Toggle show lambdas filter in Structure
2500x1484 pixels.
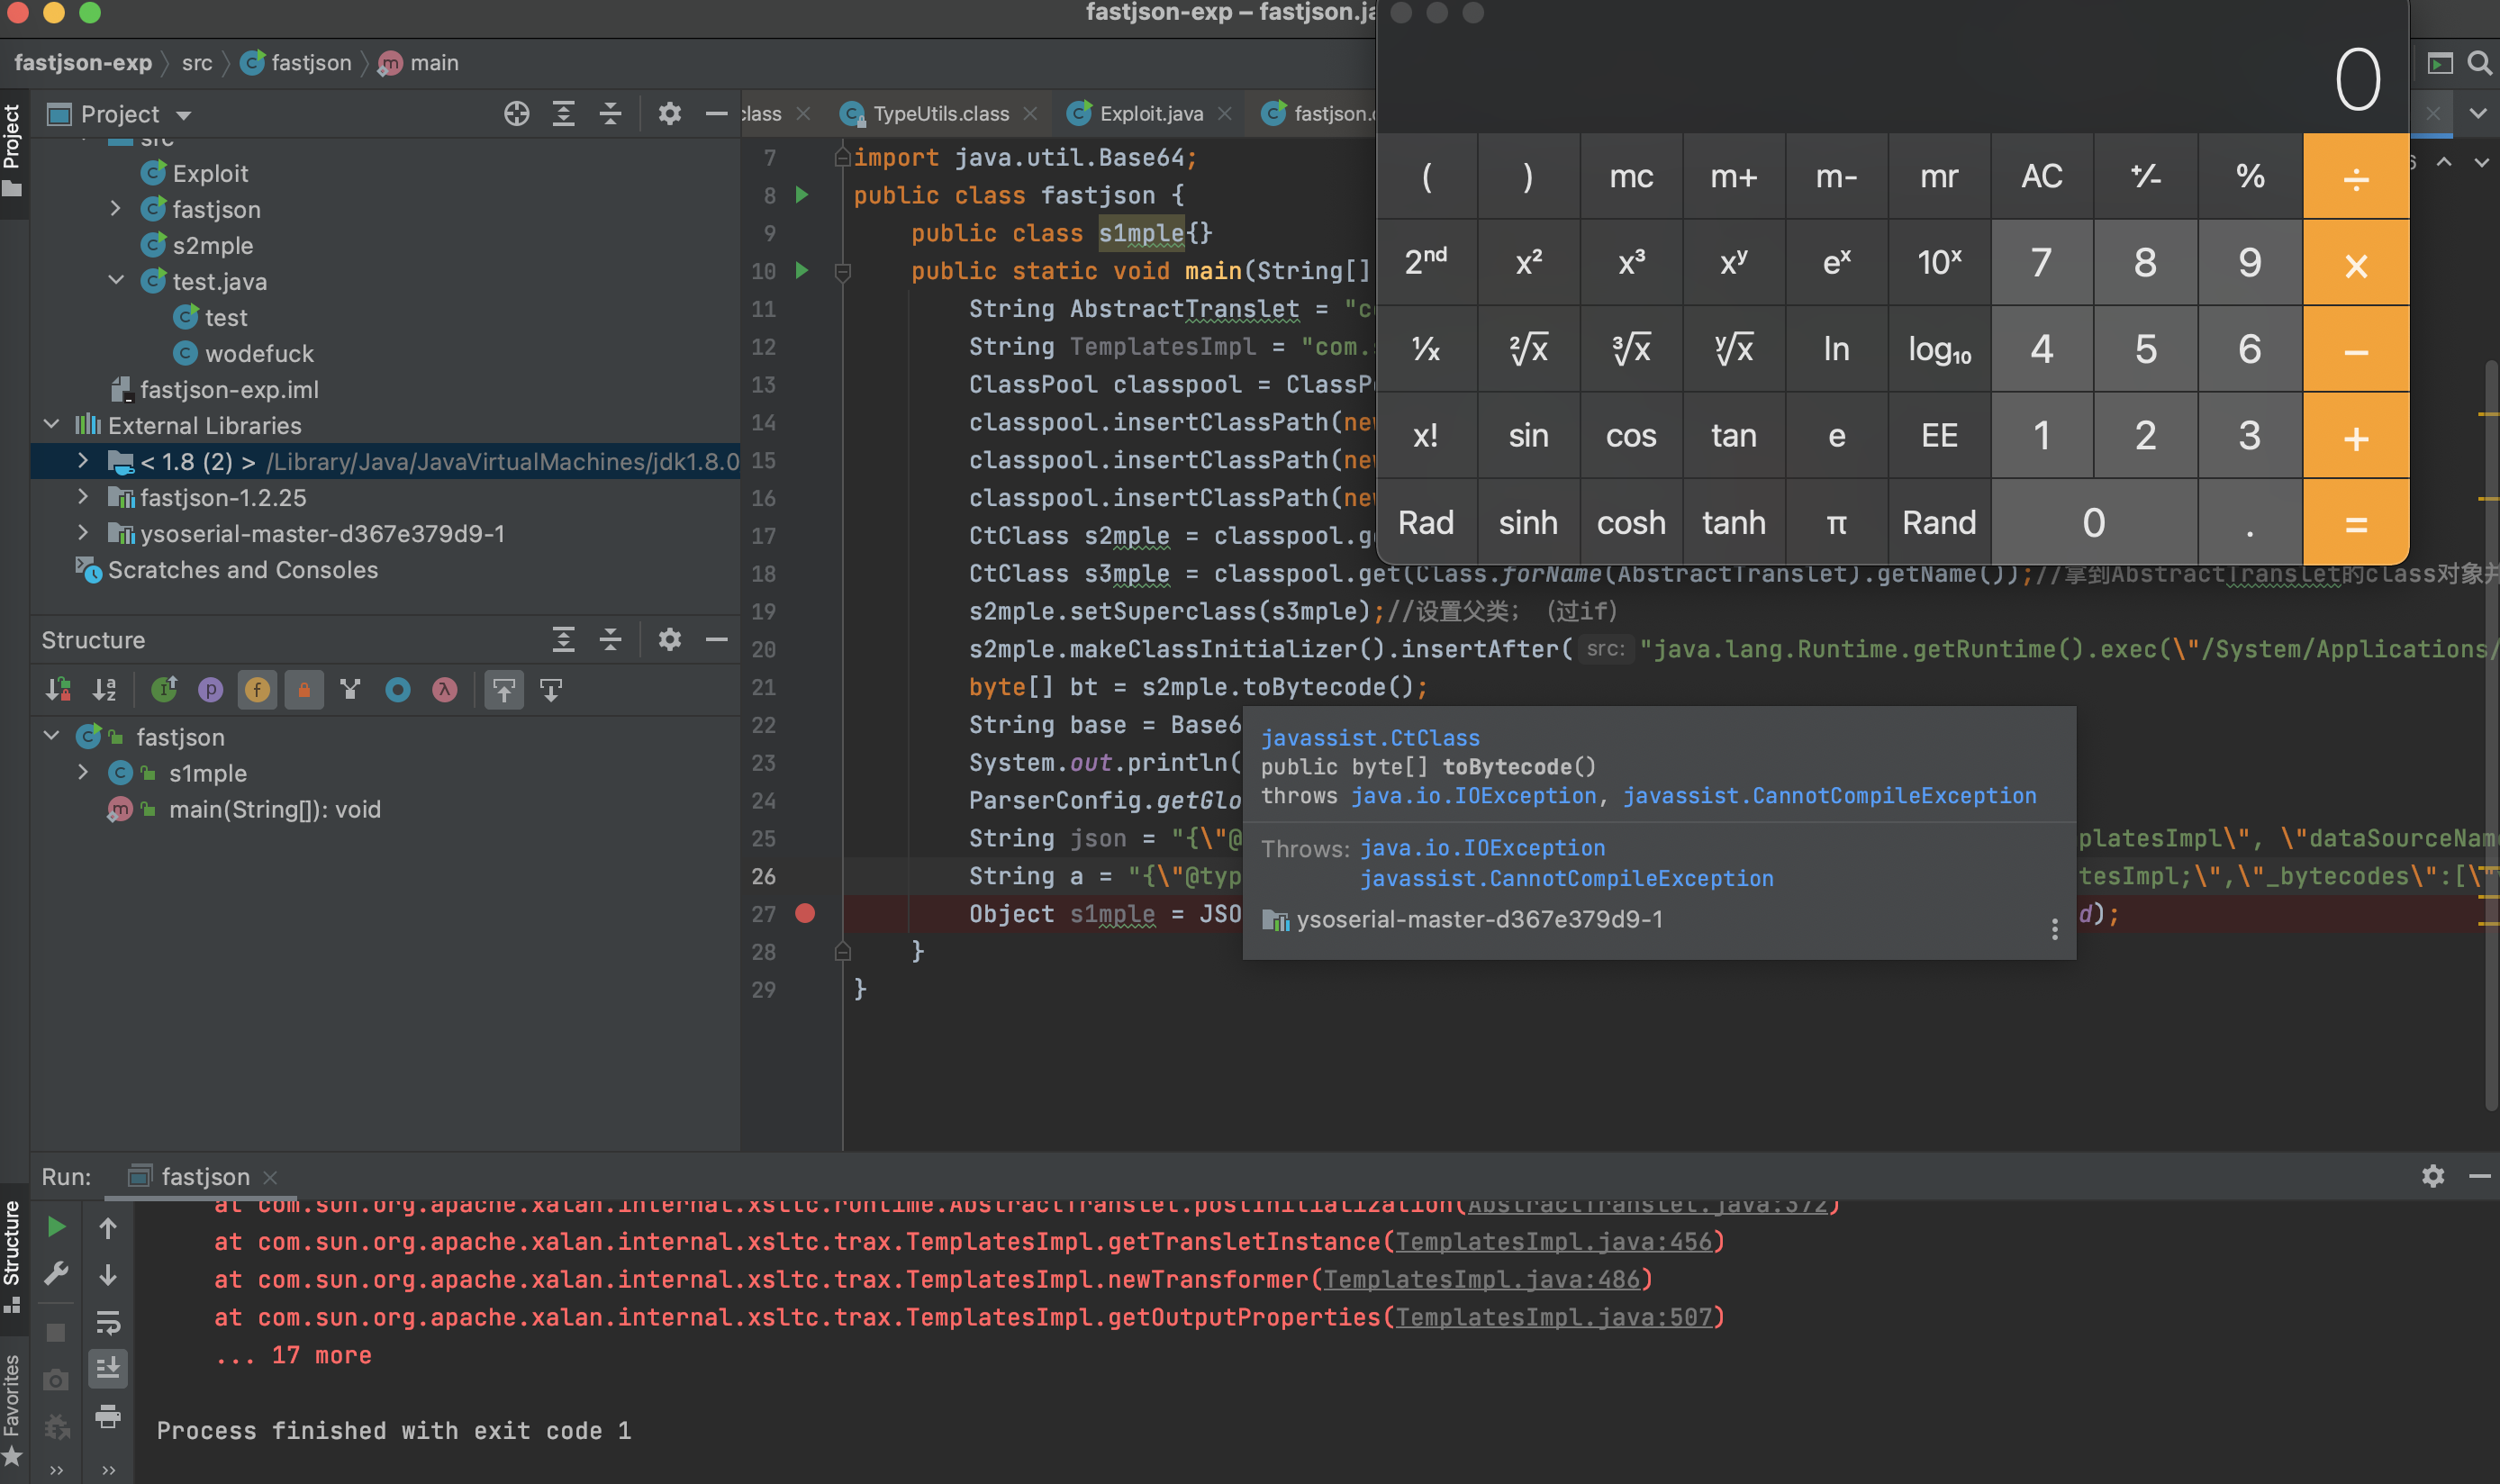coord(444,689)
